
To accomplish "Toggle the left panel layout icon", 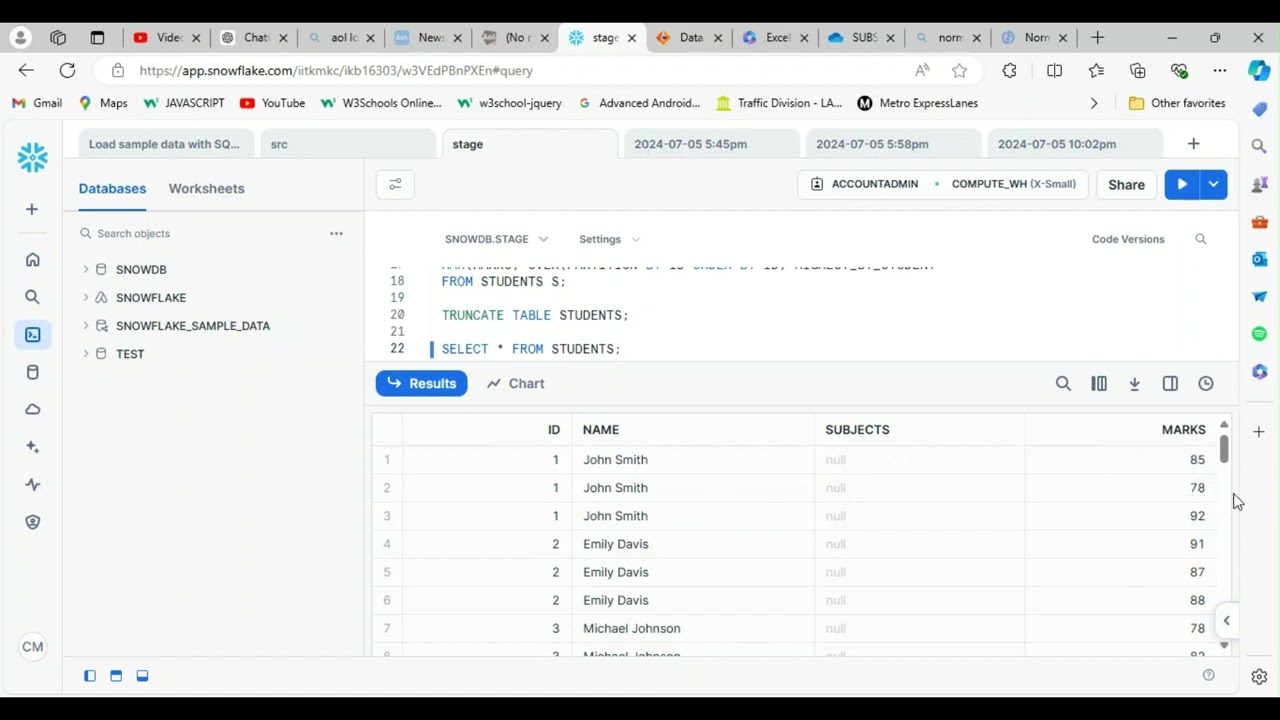I will 90,676.
